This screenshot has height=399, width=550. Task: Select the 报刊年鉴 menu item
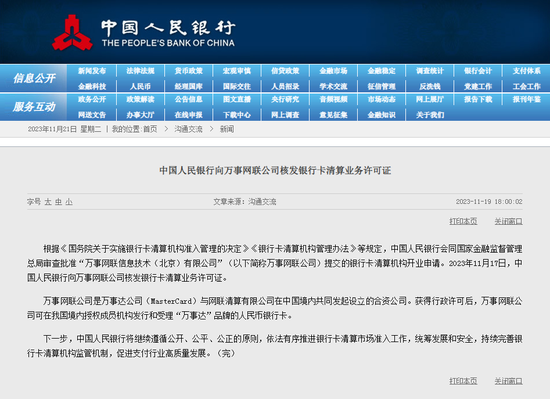click(526, 99)
